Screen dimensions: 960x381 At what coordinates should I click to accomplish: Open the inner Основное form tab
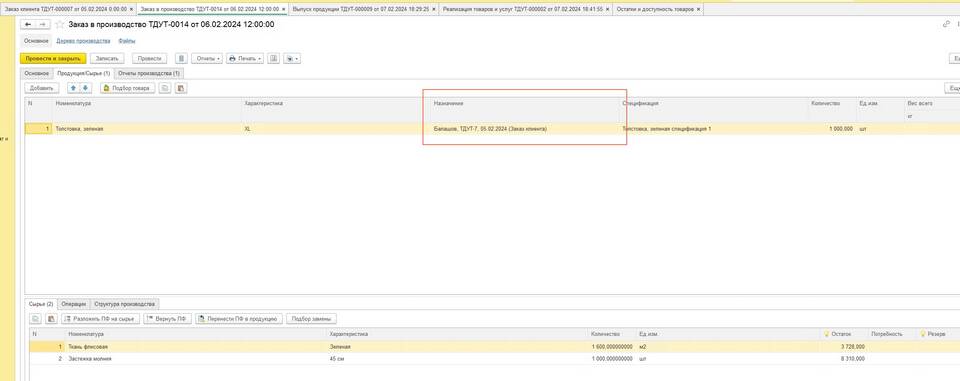(36, 74)
